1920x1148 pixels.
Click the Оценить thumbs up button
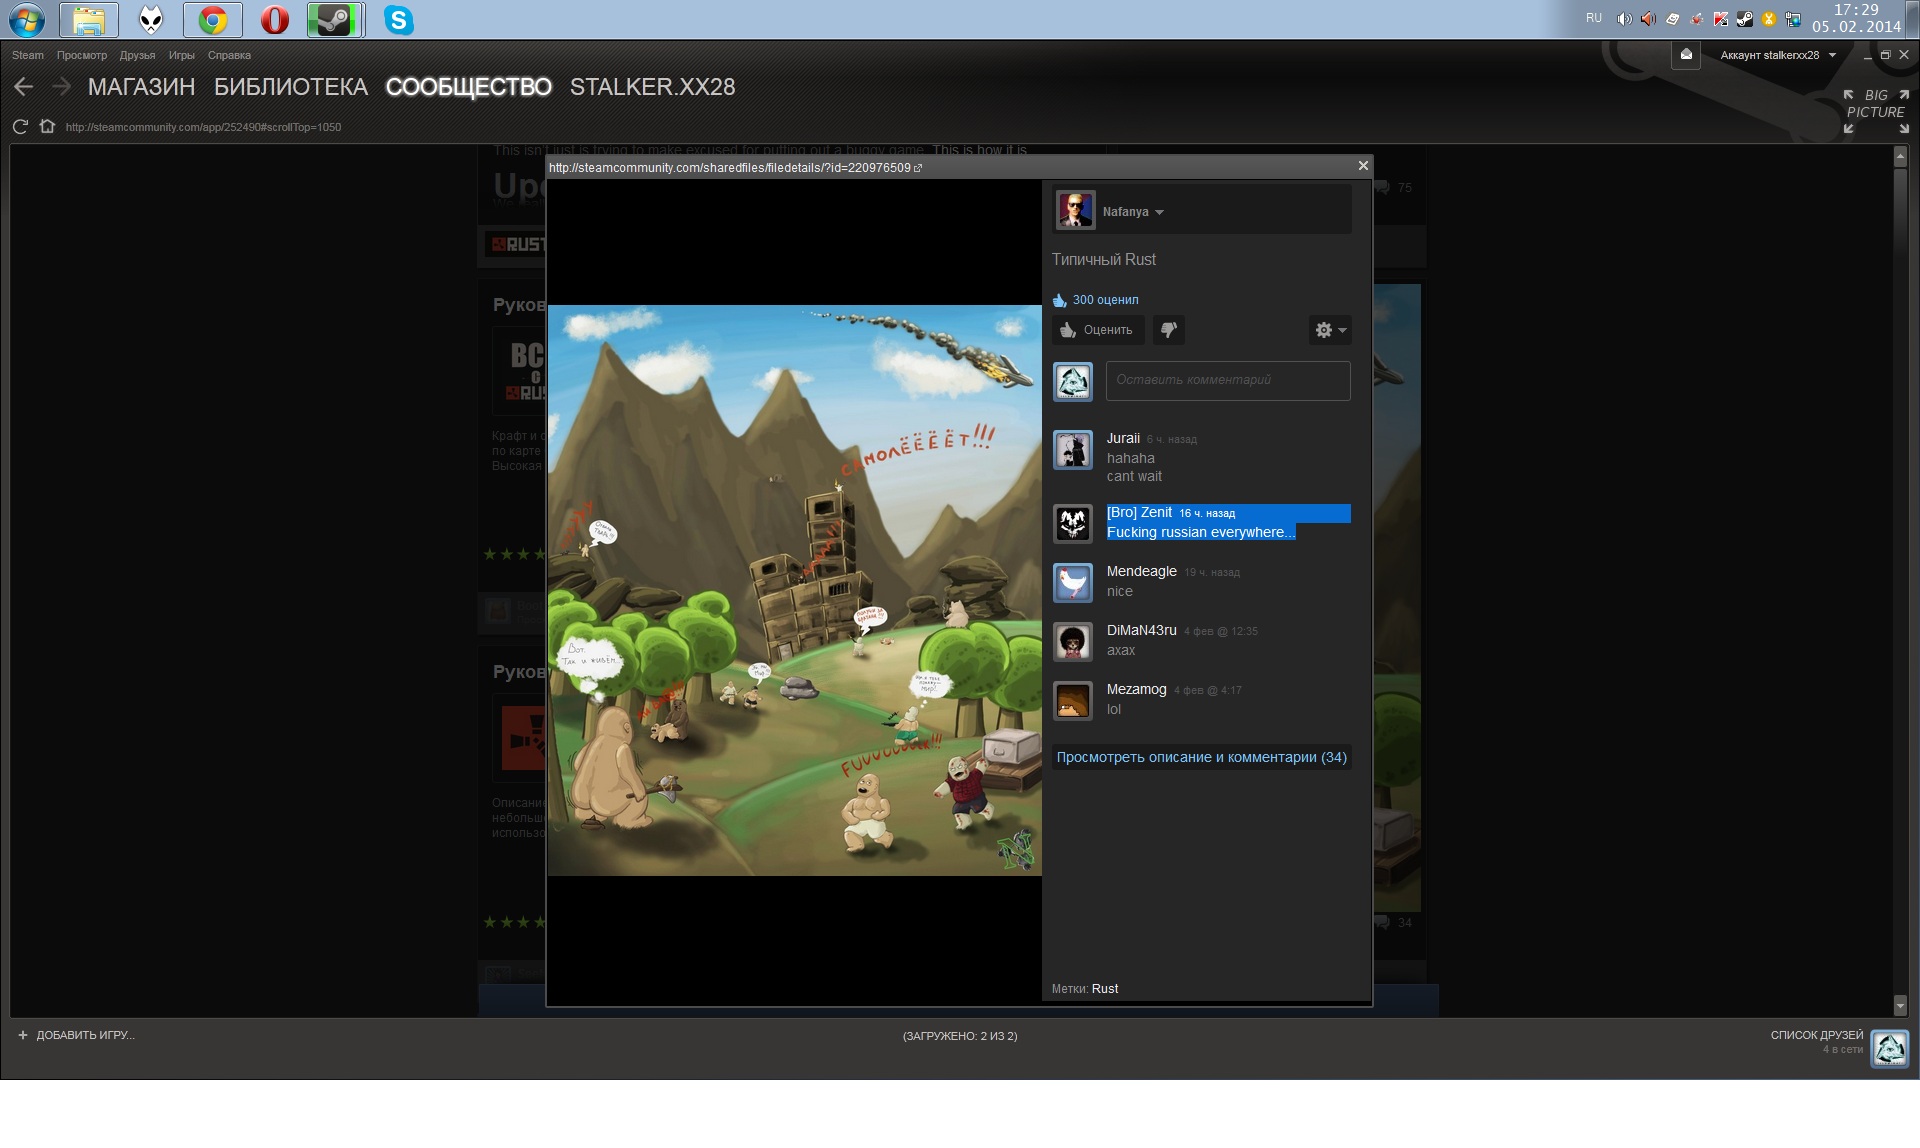click(1098, 330)
